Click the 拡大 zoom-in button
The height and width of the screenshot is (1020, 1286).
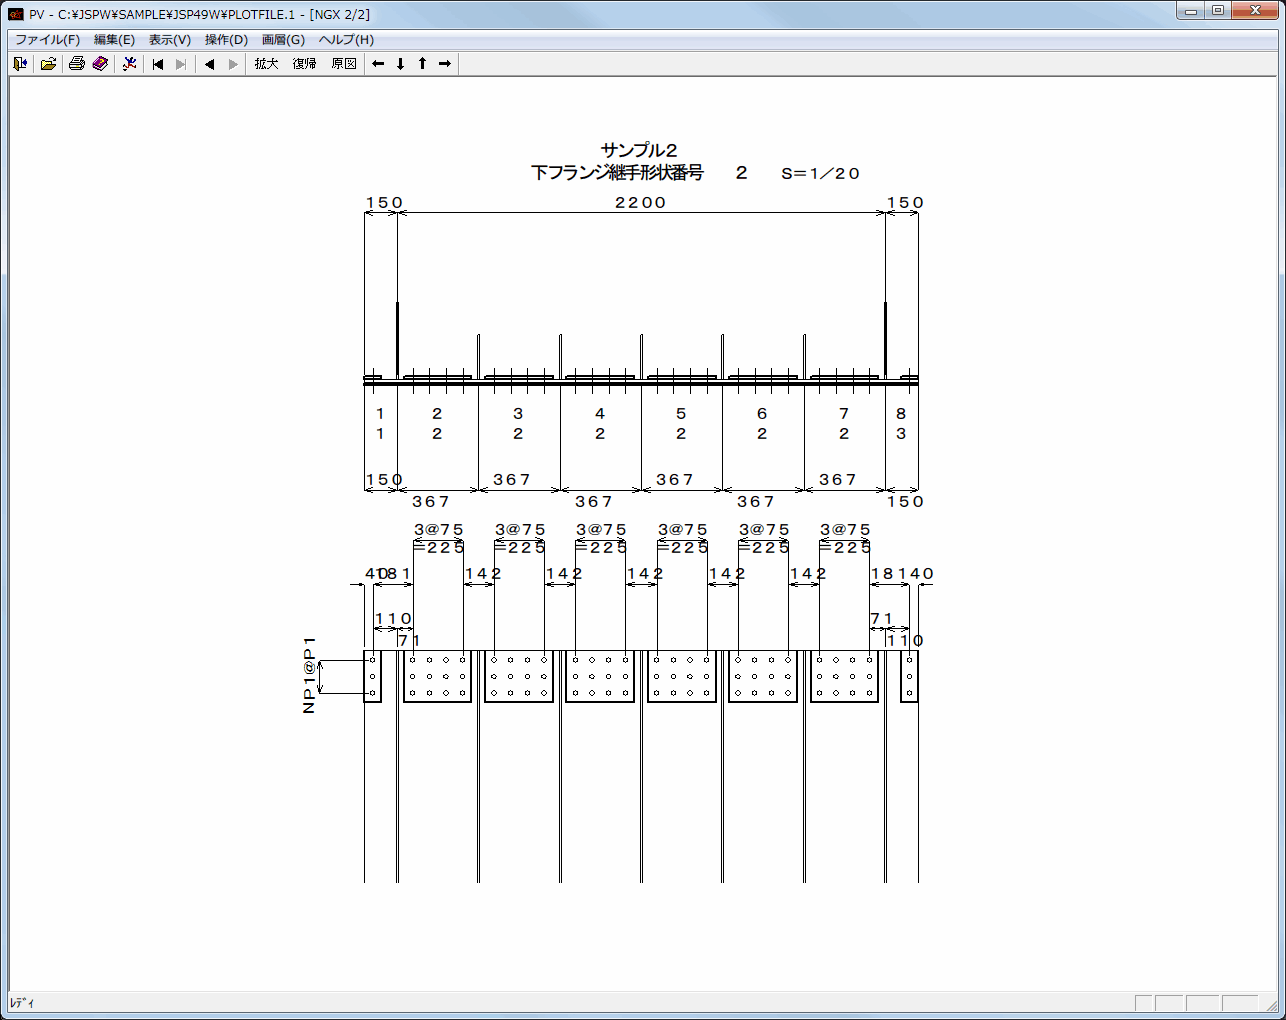266,64
